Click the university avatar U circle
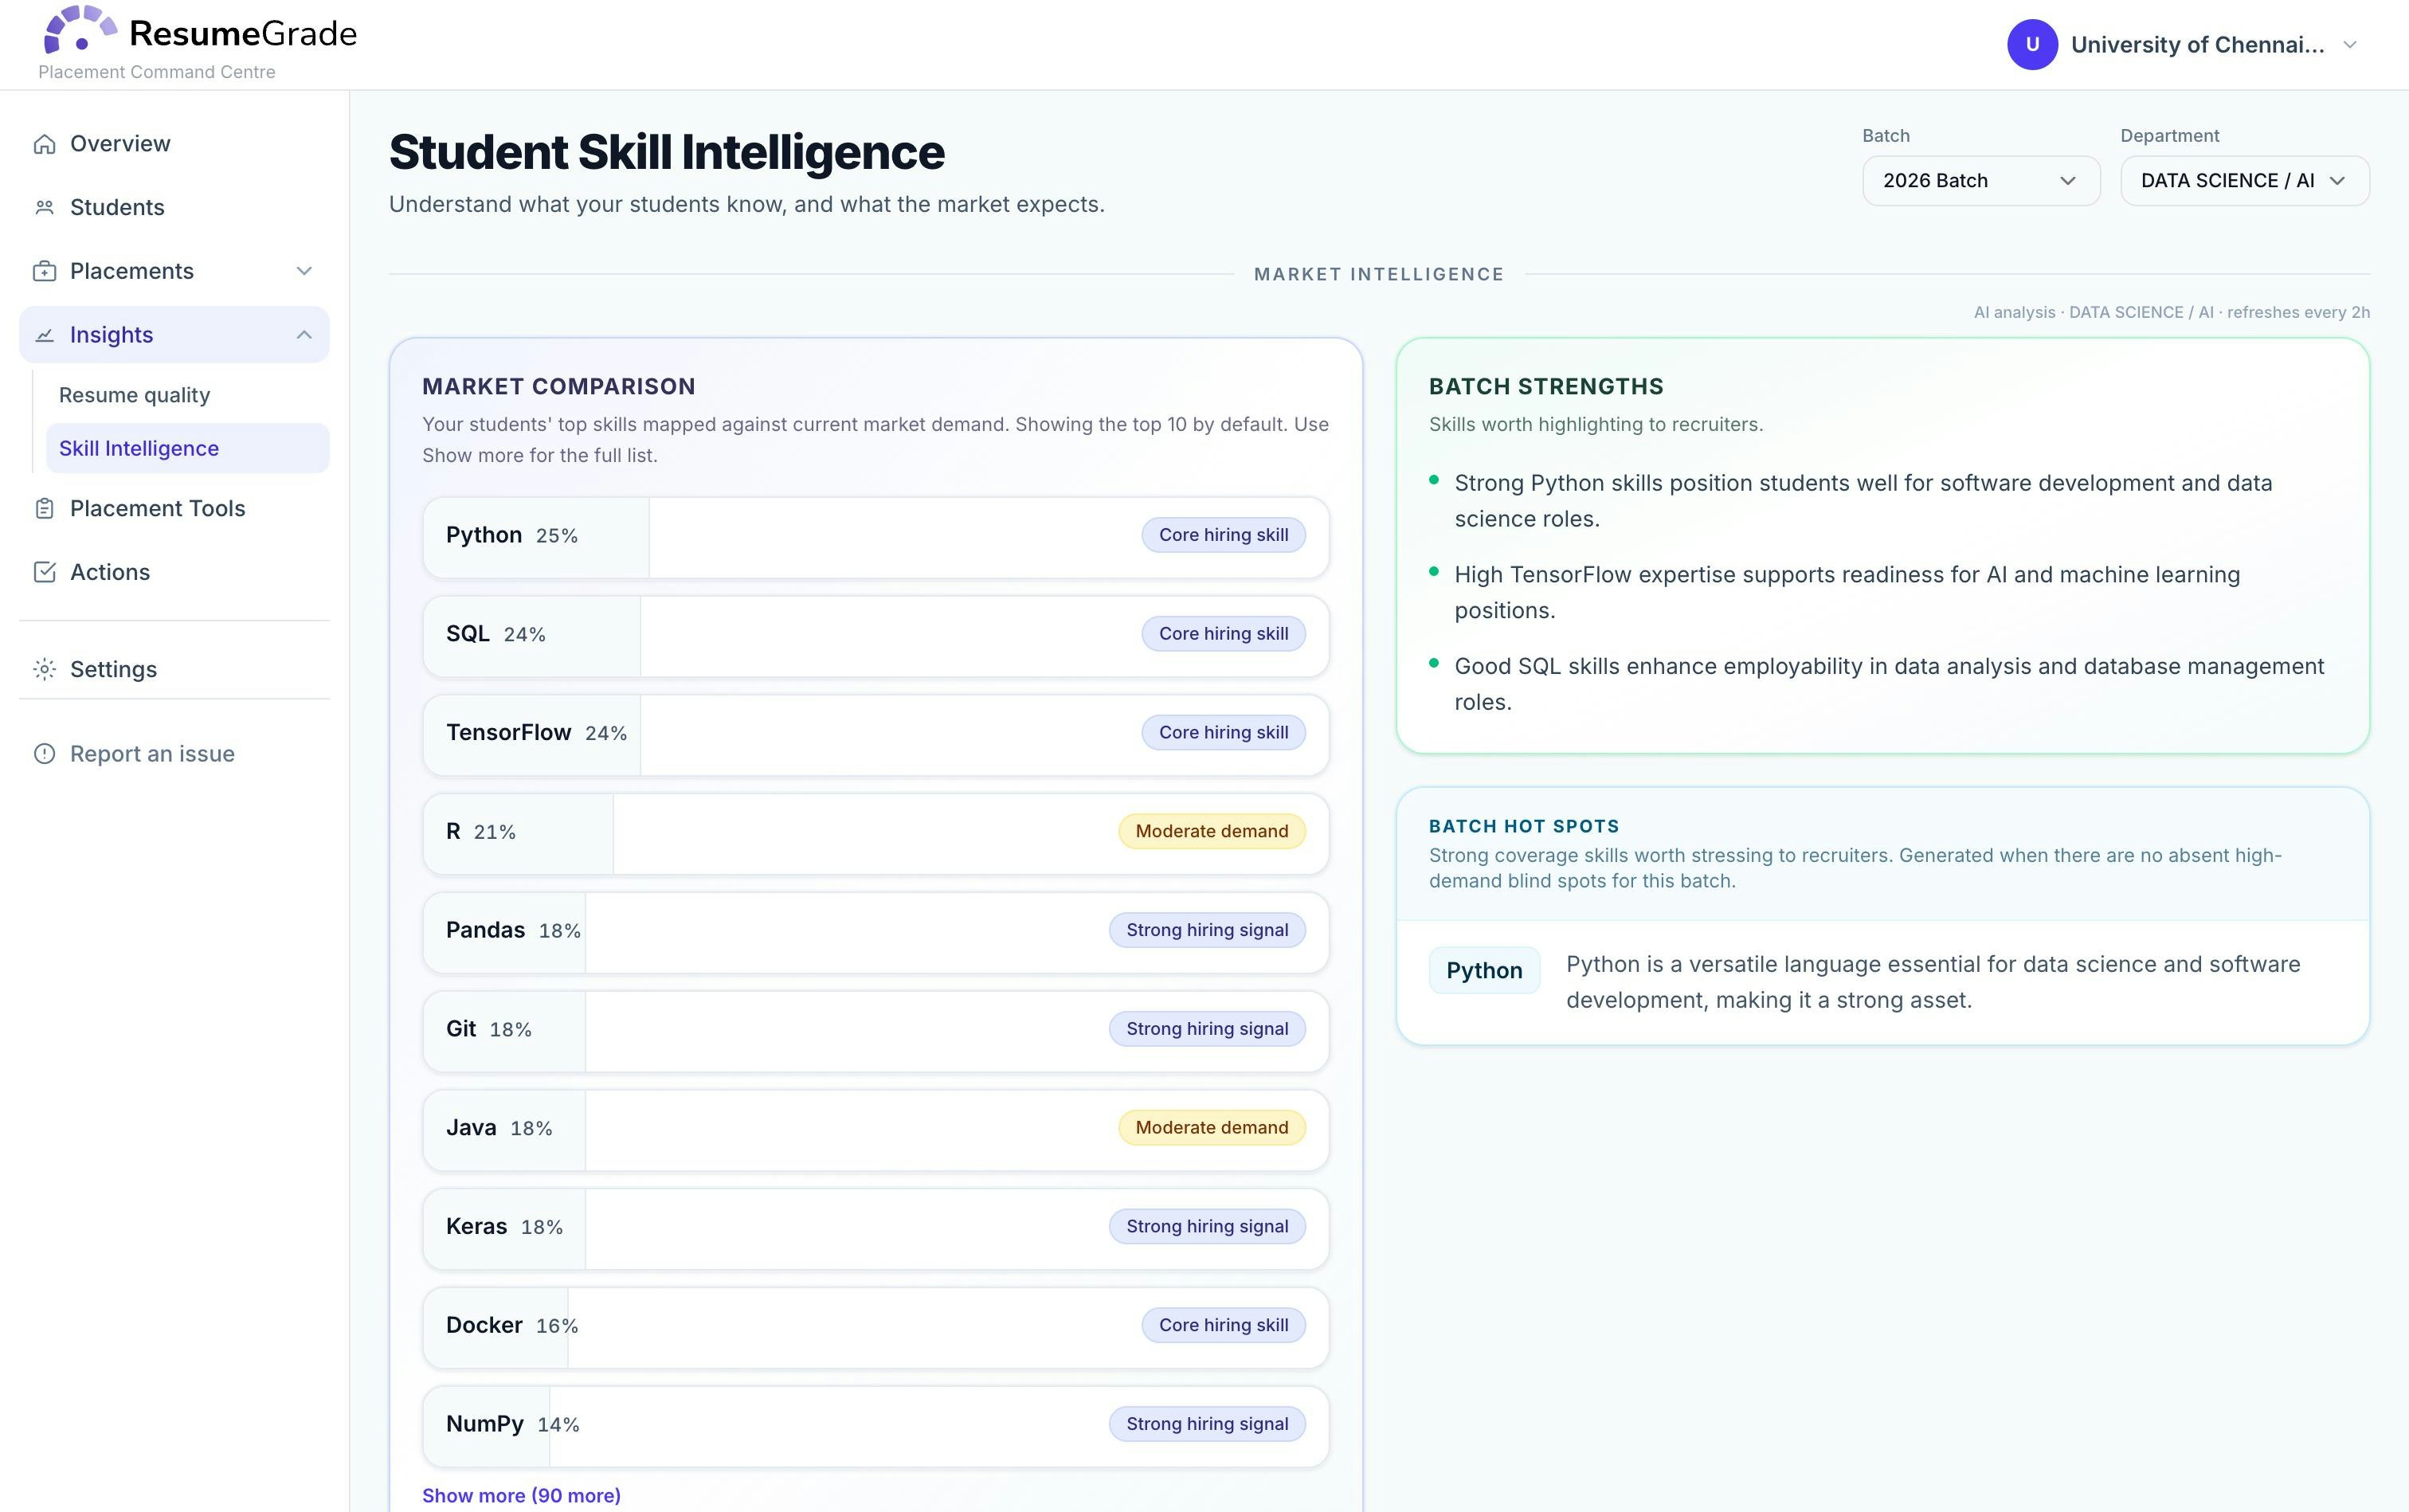This screenshot has height=1512, width=2409. [2032, 45]
